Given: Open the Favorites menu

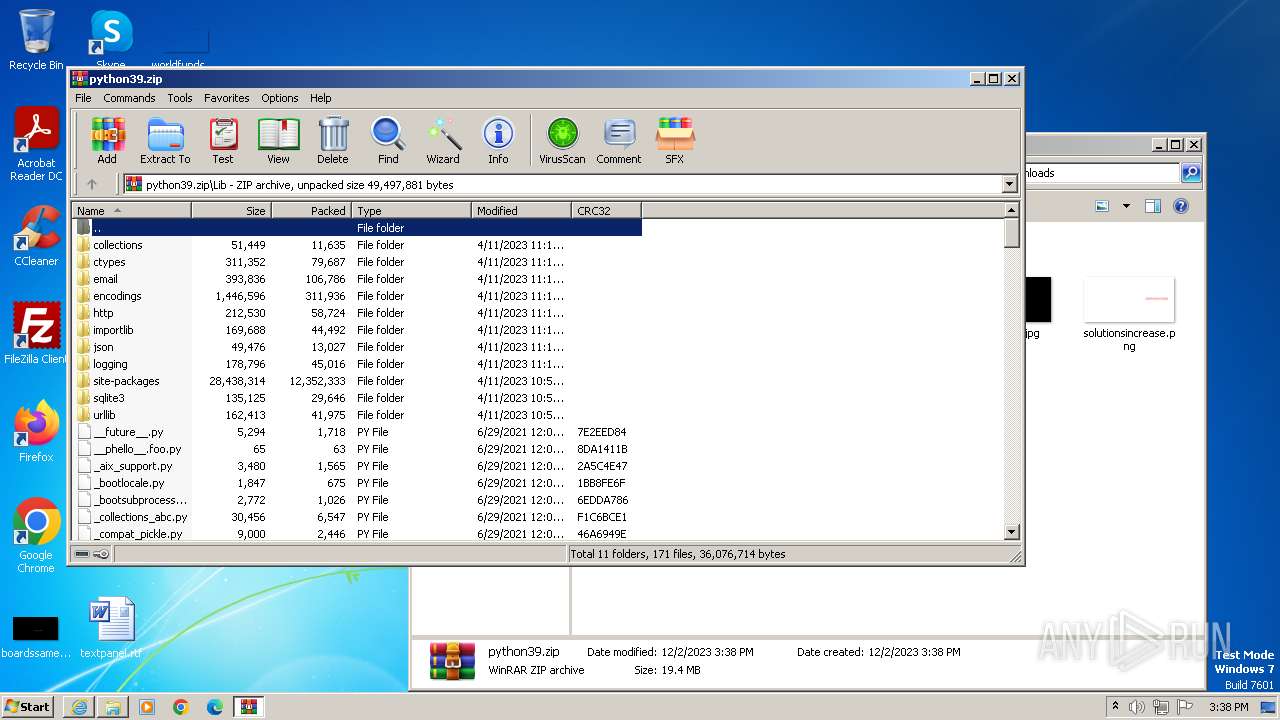Looking at the screenshot, I should 227,98.
